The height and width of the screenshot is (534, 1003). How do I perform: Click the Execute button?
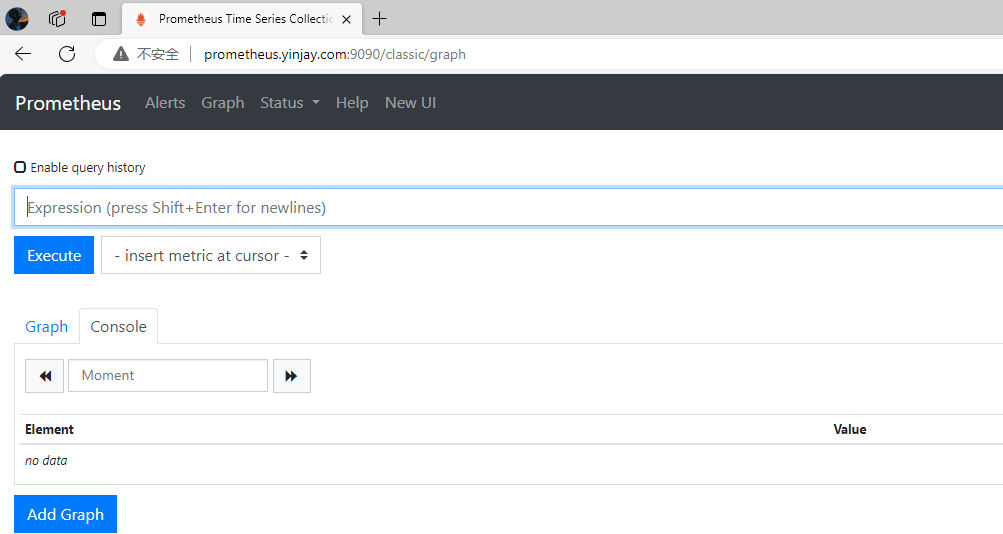tap(54, 255)
